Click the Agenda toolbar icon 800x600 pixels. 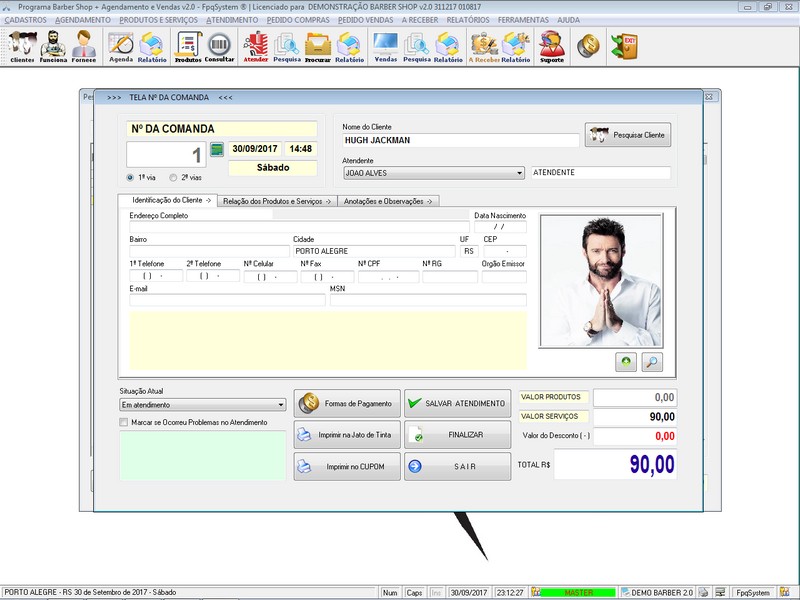click(x=121, y=46)
